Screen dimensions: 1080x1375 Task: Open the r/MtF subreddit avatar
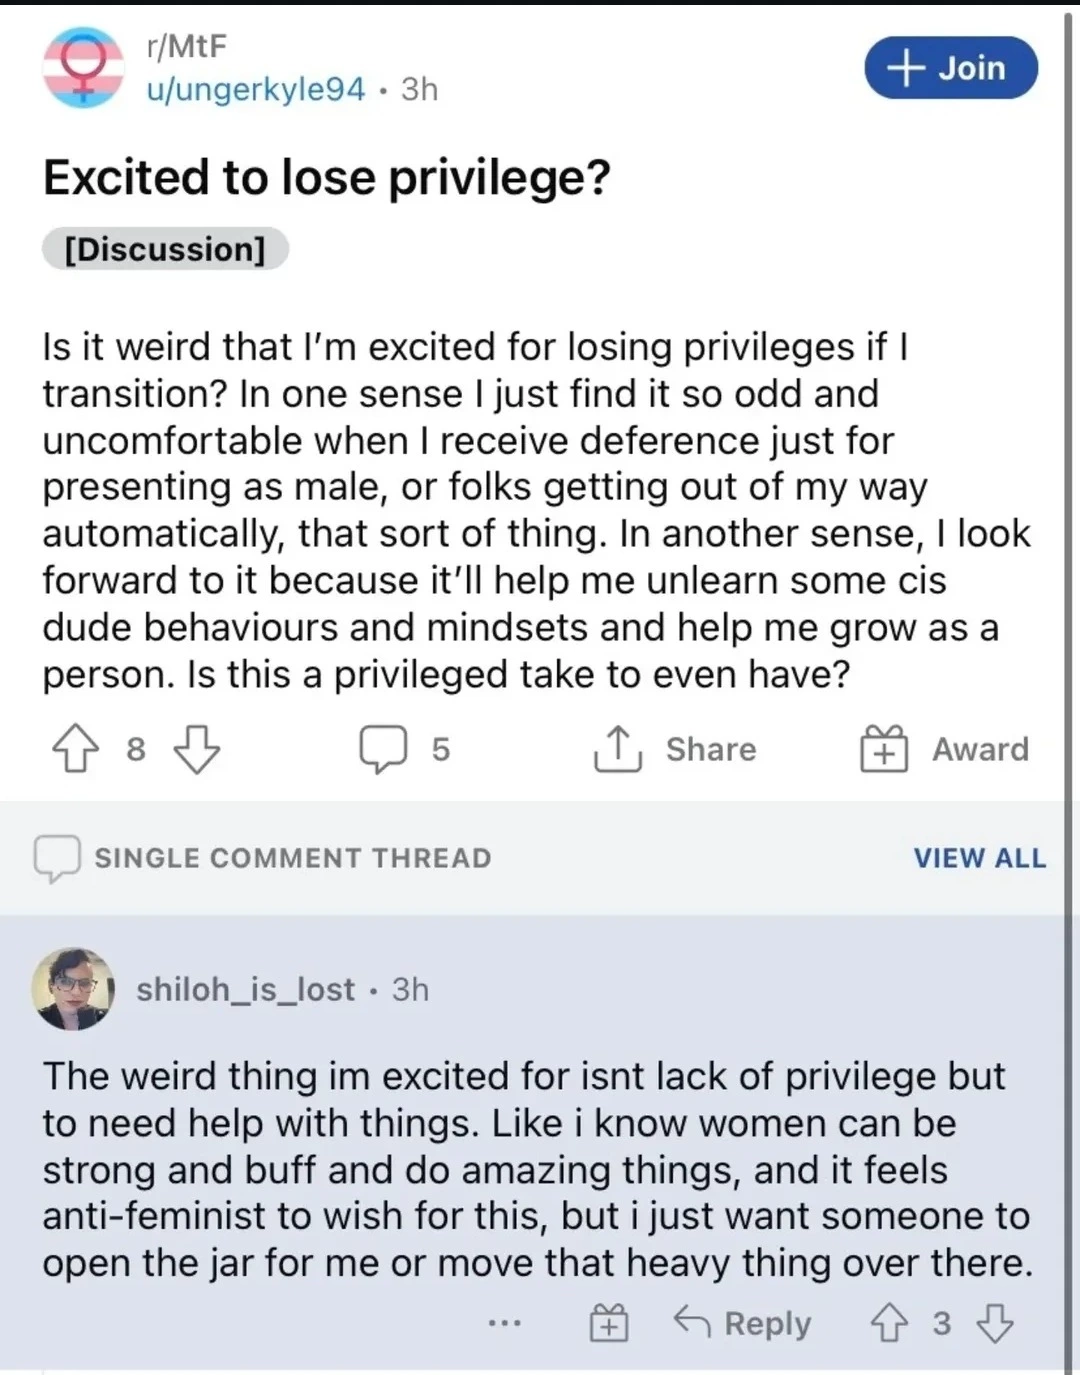pyautogui.click(x=83, y=67)
